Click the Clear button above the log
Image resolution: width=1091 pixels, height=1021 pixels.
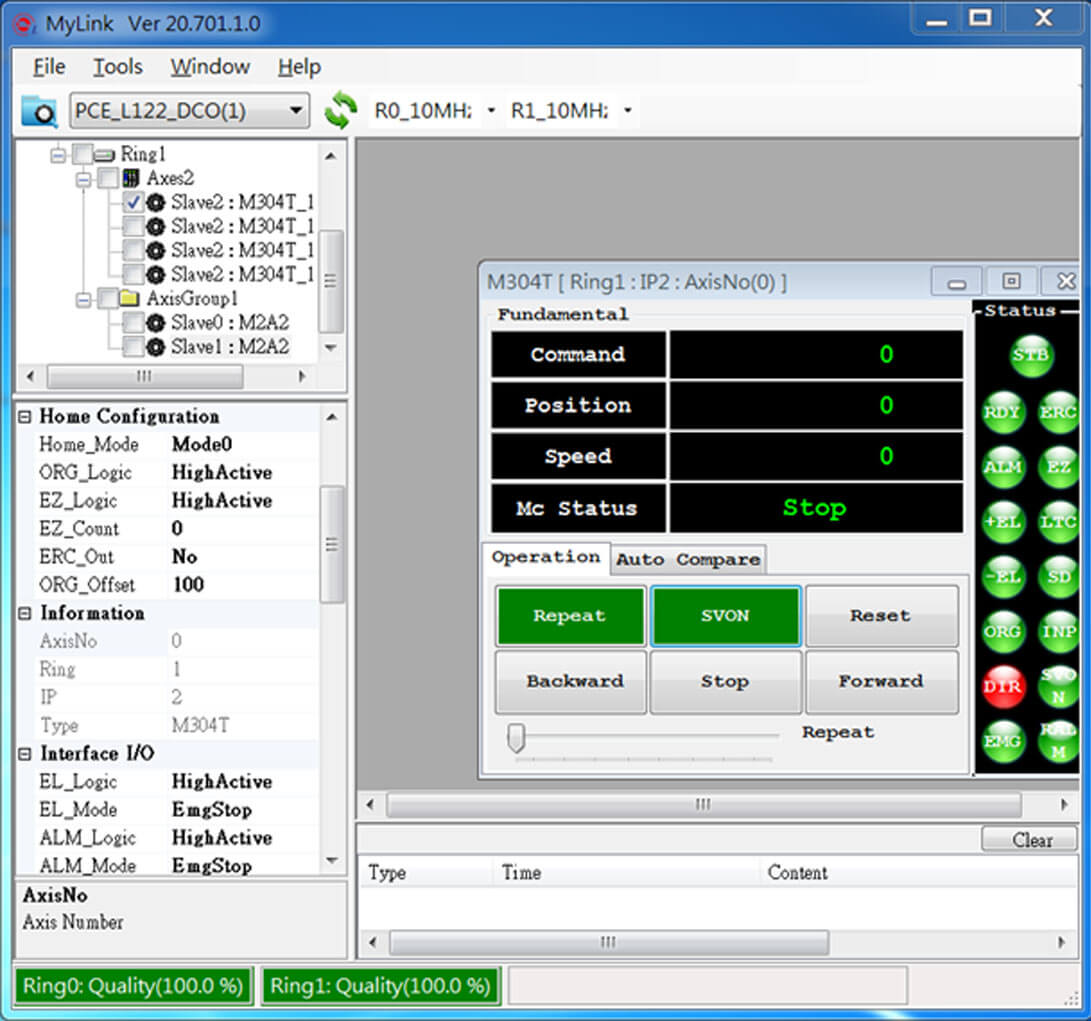click(1029, 840)
